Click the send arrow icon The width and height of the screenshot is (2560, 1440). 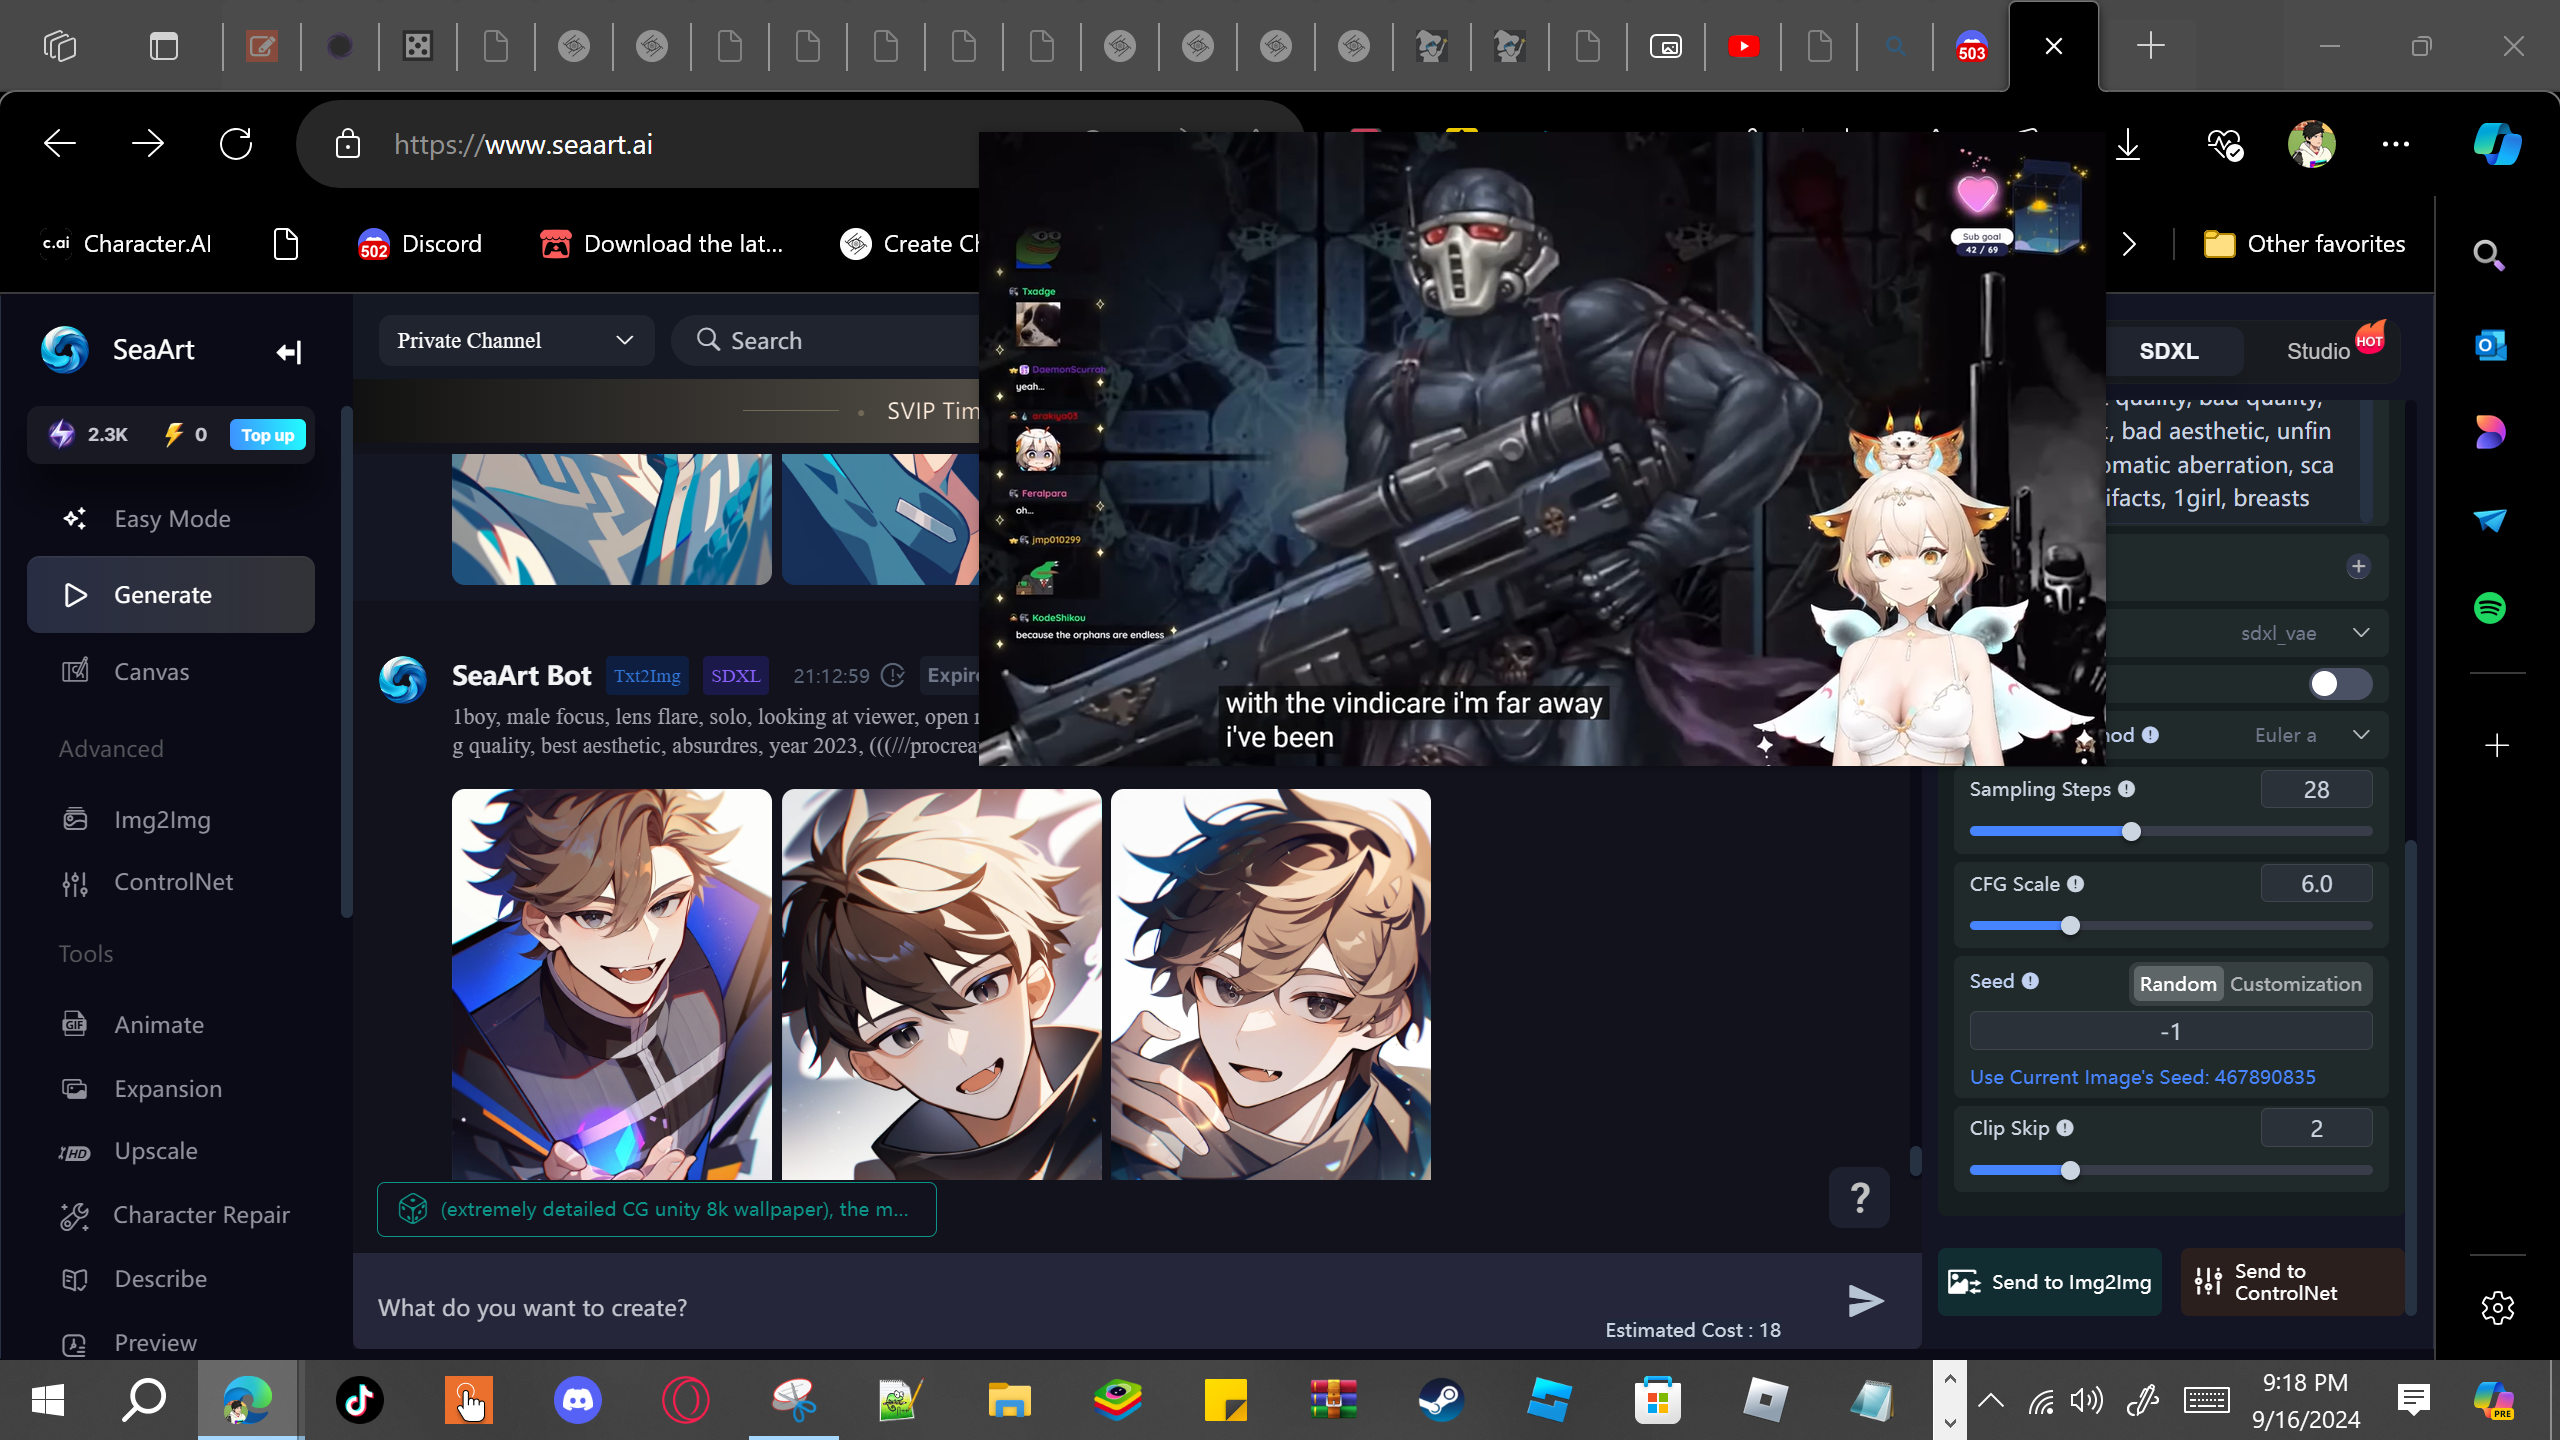pos(1866,1301)
